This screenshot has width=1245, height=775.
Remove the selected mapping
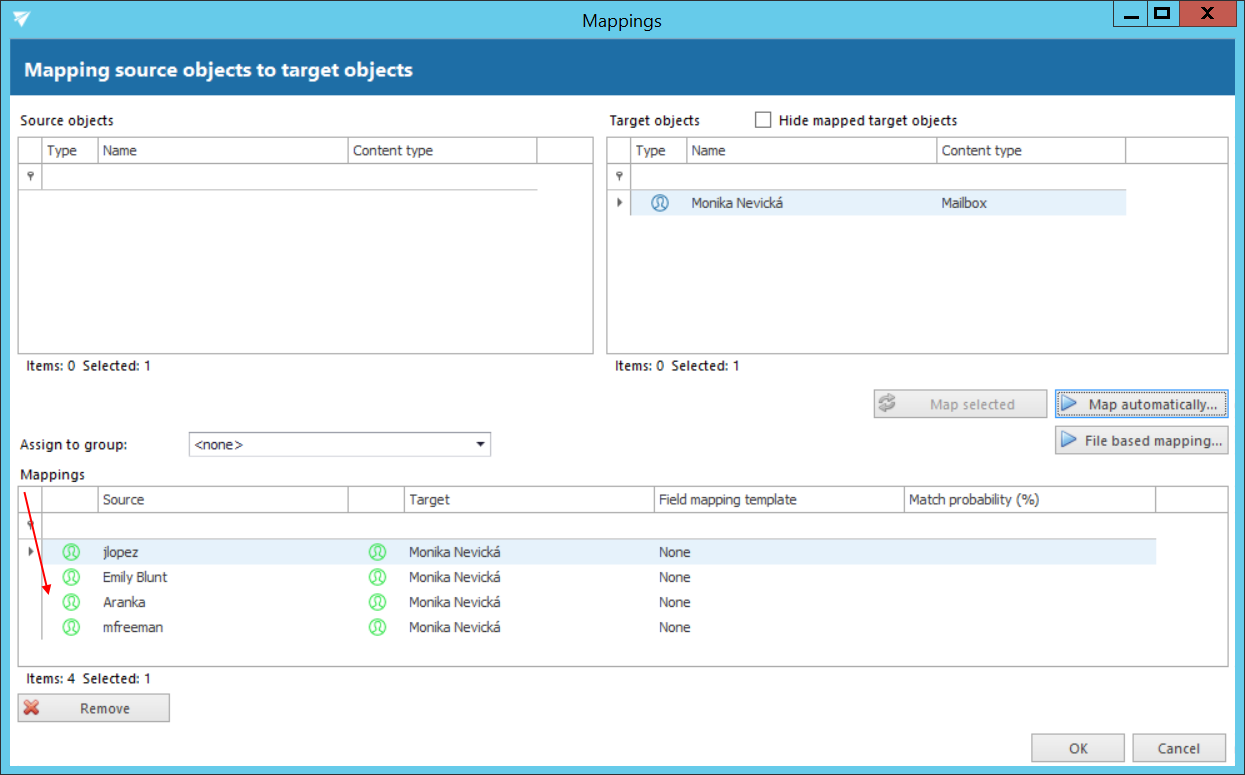94,708
